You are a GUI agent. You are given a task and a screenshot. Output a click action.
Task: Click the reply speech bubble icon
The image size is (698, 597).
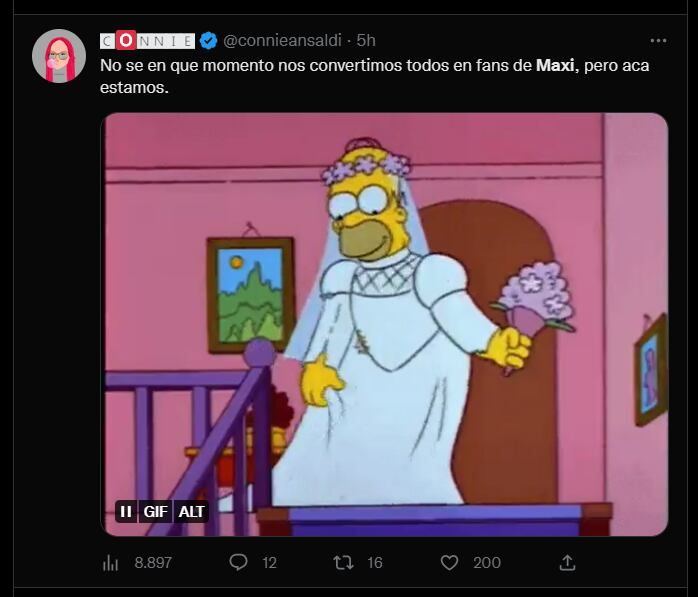pos(238,562)
